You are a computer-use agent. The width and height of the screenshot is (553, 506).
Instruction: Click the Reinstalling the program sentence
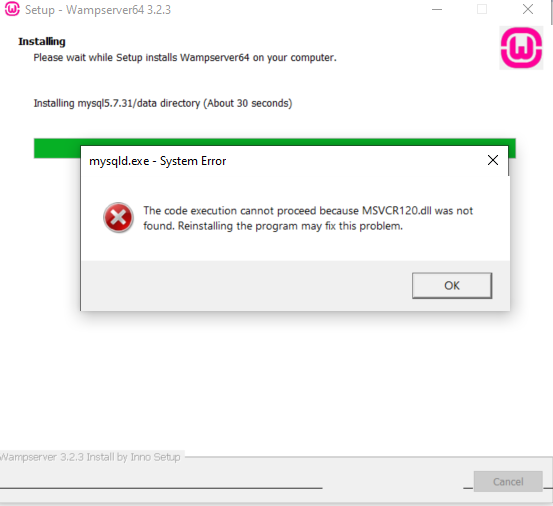coord(290,226)
